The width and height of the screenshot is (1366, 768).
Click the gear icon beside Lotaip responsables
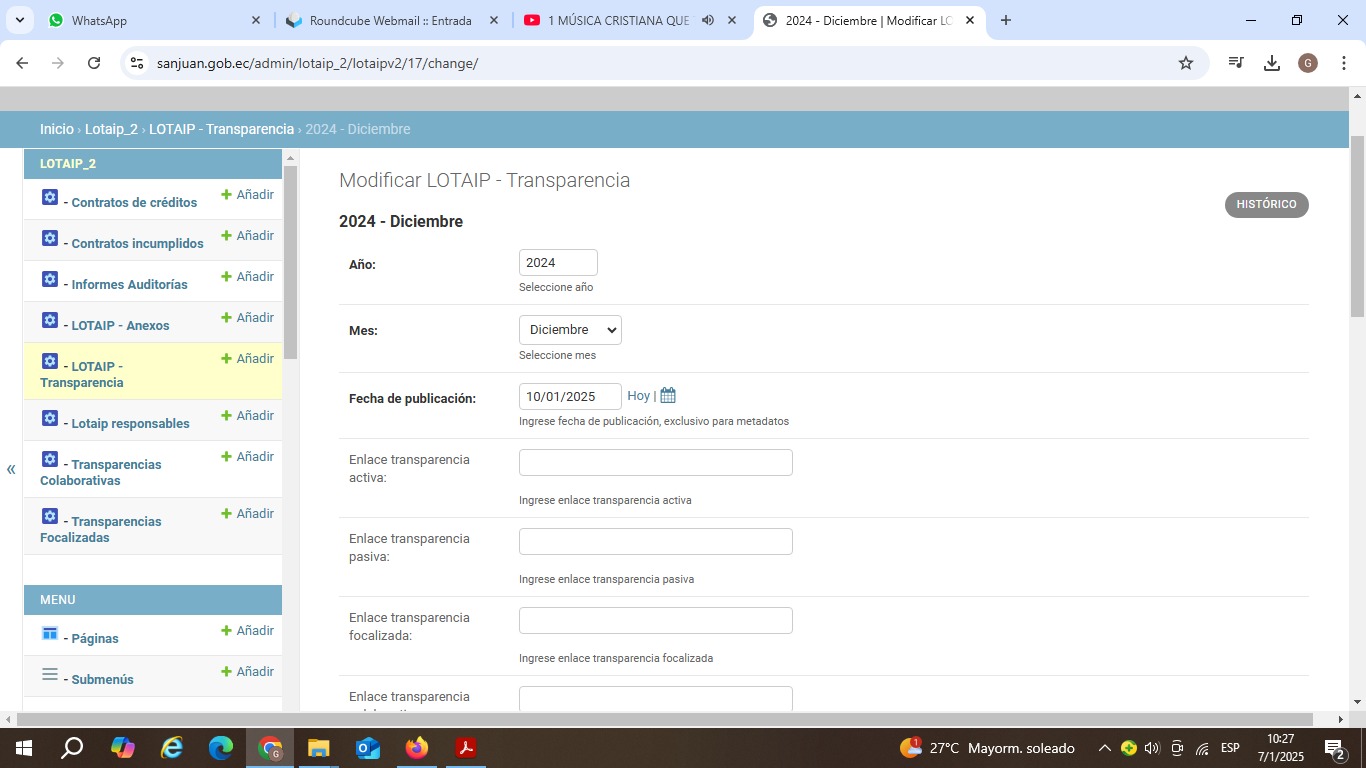pos(50,418)
